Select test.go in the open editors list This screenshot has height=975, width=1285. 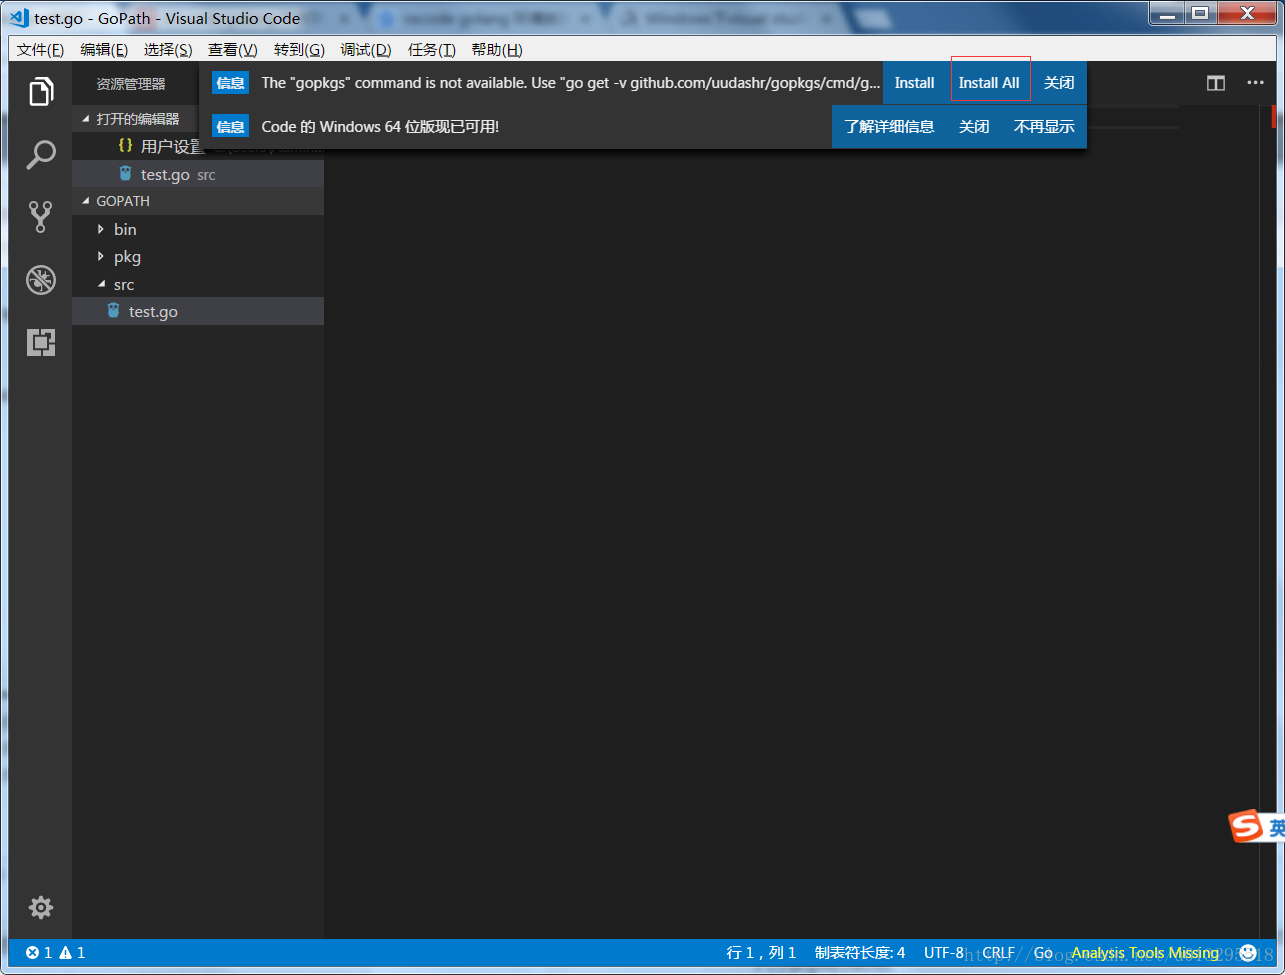[x=198, y=174]
